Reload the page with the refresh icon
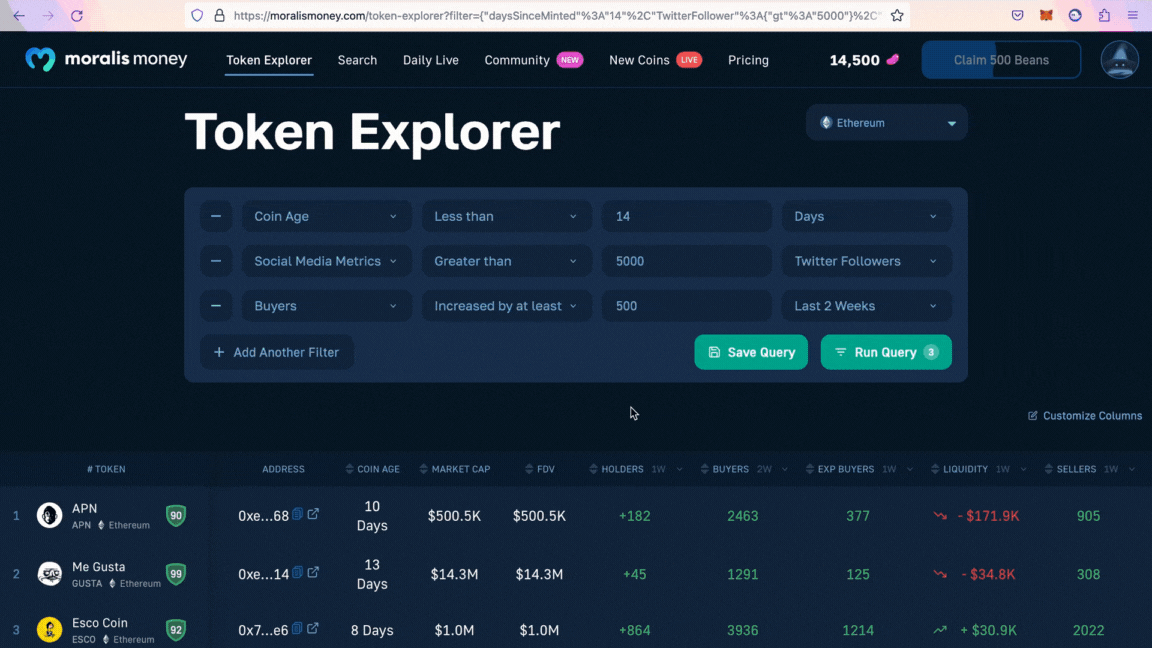 (x=76, y=15)
